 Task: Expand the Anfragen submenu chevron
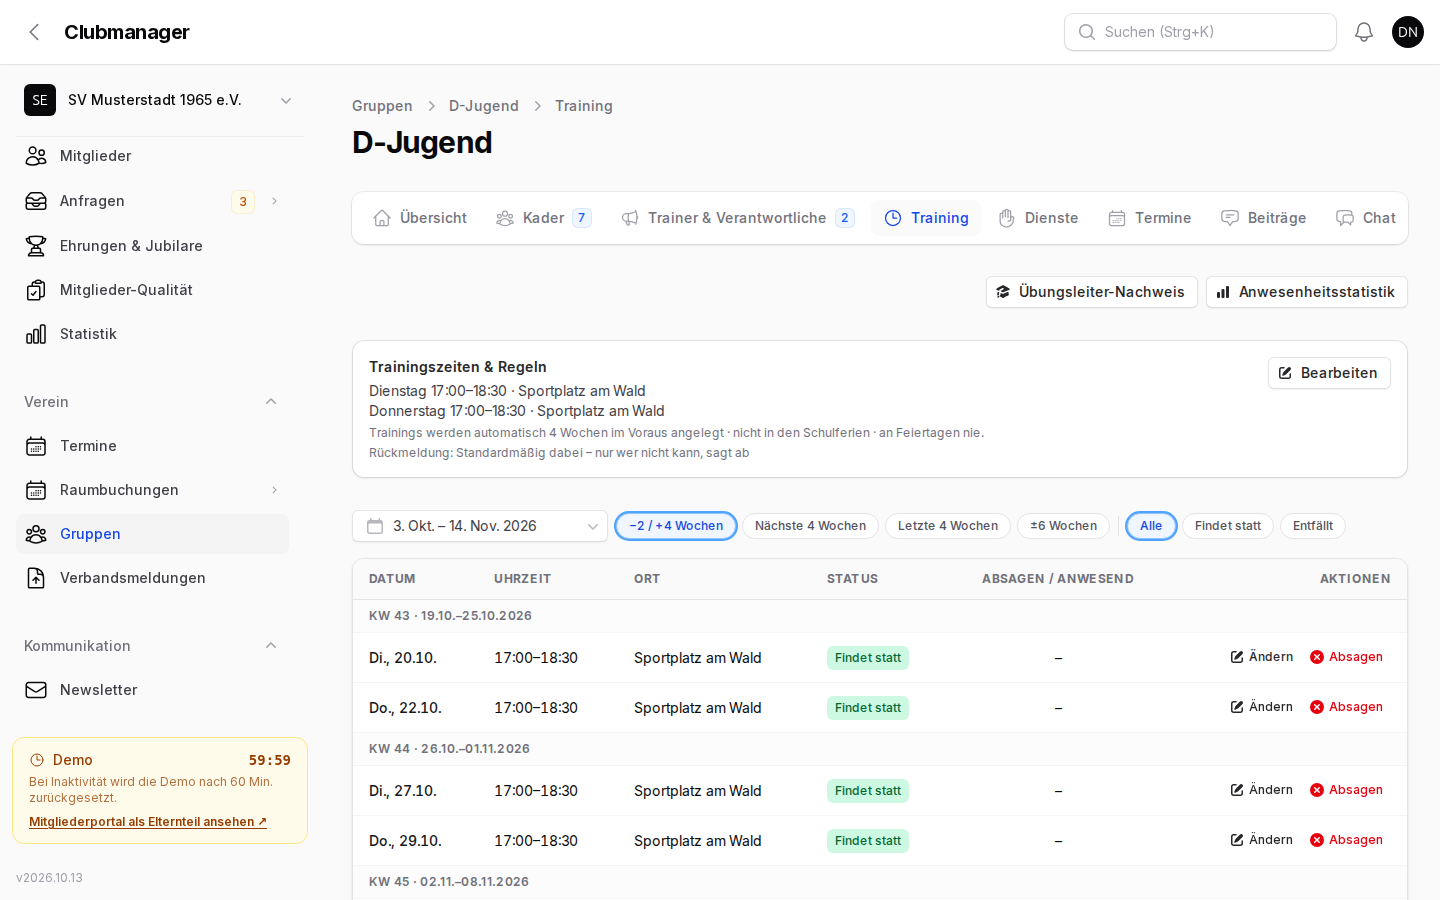click(274, 201)
